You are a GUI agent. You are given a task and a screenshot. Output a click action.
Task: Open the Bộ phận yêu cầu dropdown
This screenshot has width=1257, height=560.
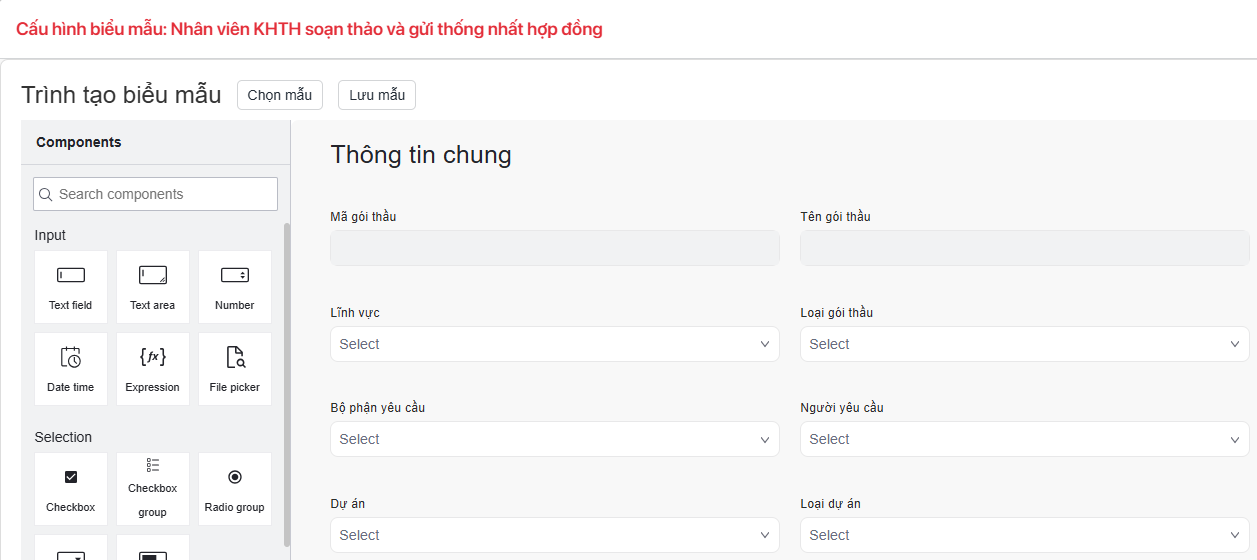point(554,439)
